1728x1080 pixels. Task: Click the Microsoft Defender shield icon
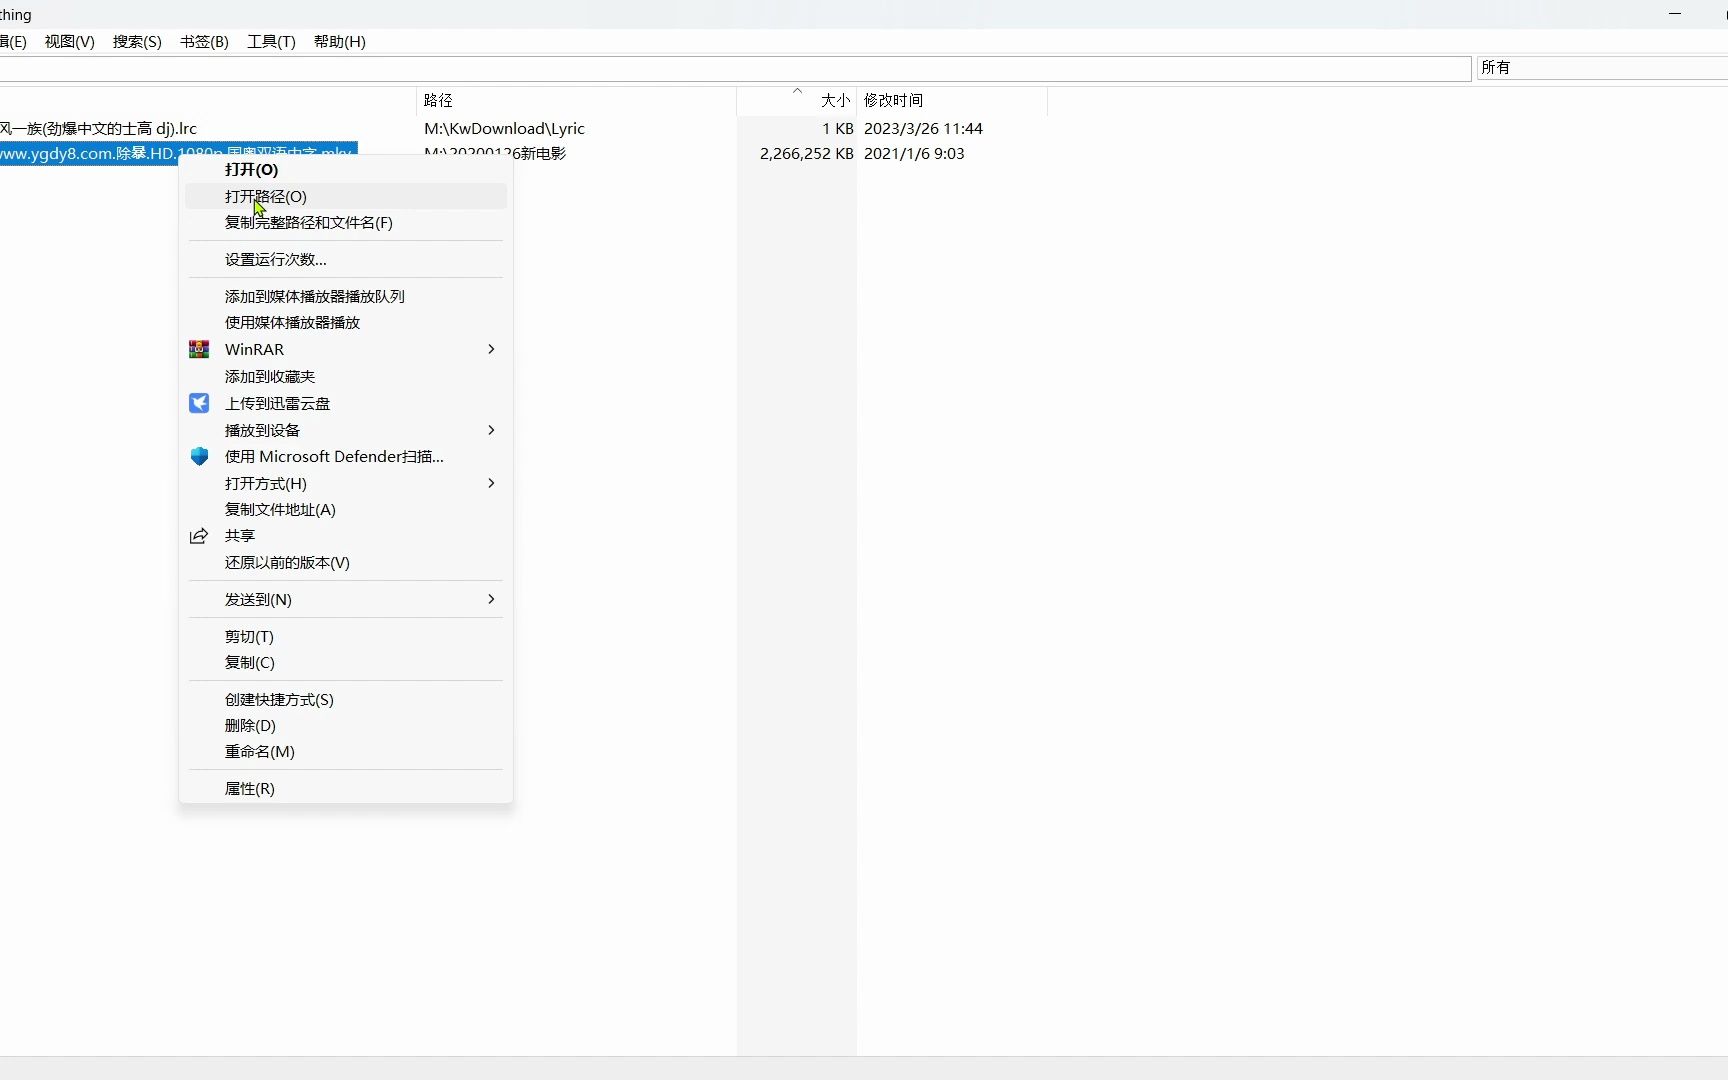(199, 456)
